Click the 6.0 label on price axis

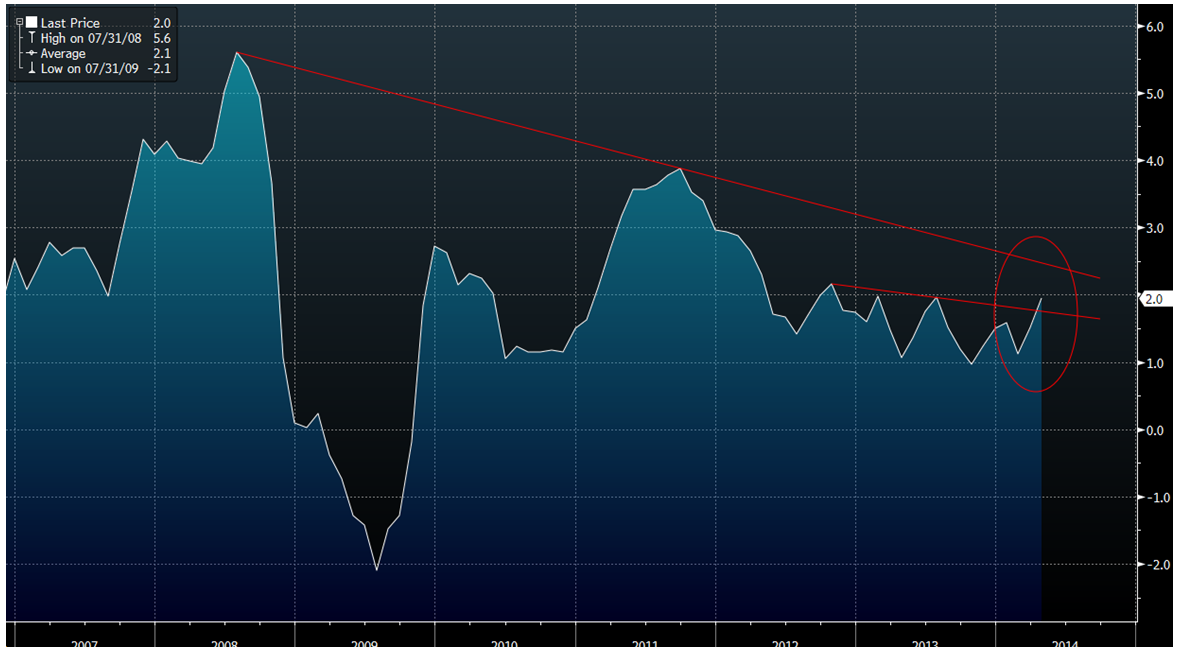[x=1154, y=27]
